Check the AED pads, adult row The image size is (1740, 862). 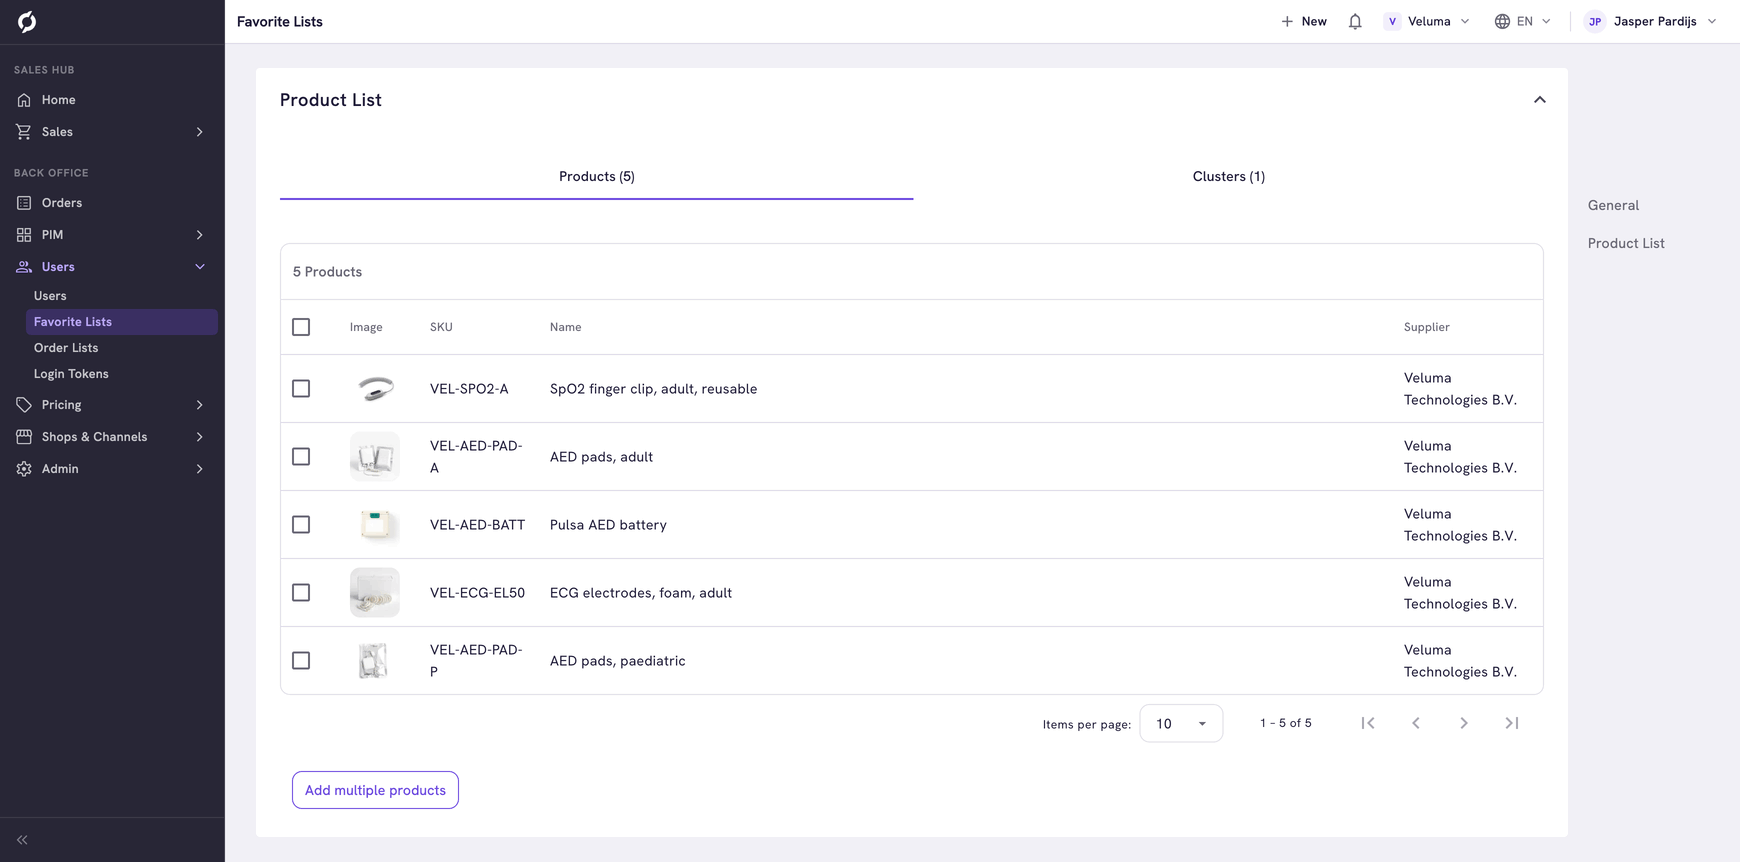coord(301,457)
